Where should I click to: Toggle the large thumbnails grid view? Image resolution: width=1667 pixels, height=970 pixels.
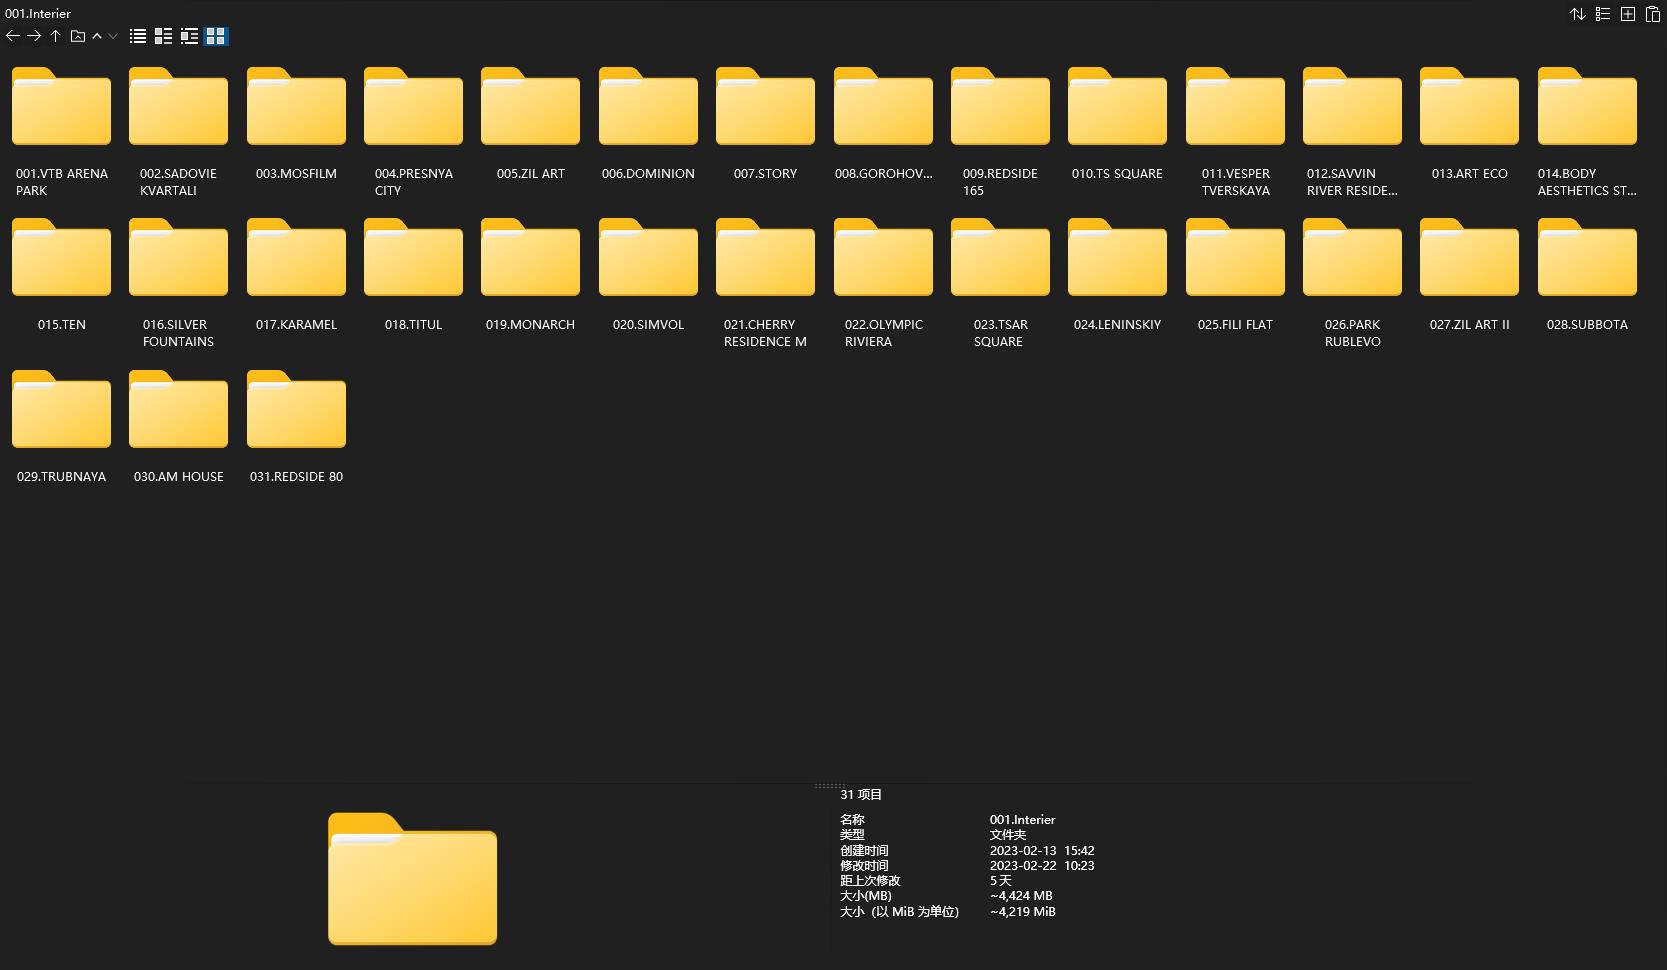(x=216, y=36)
